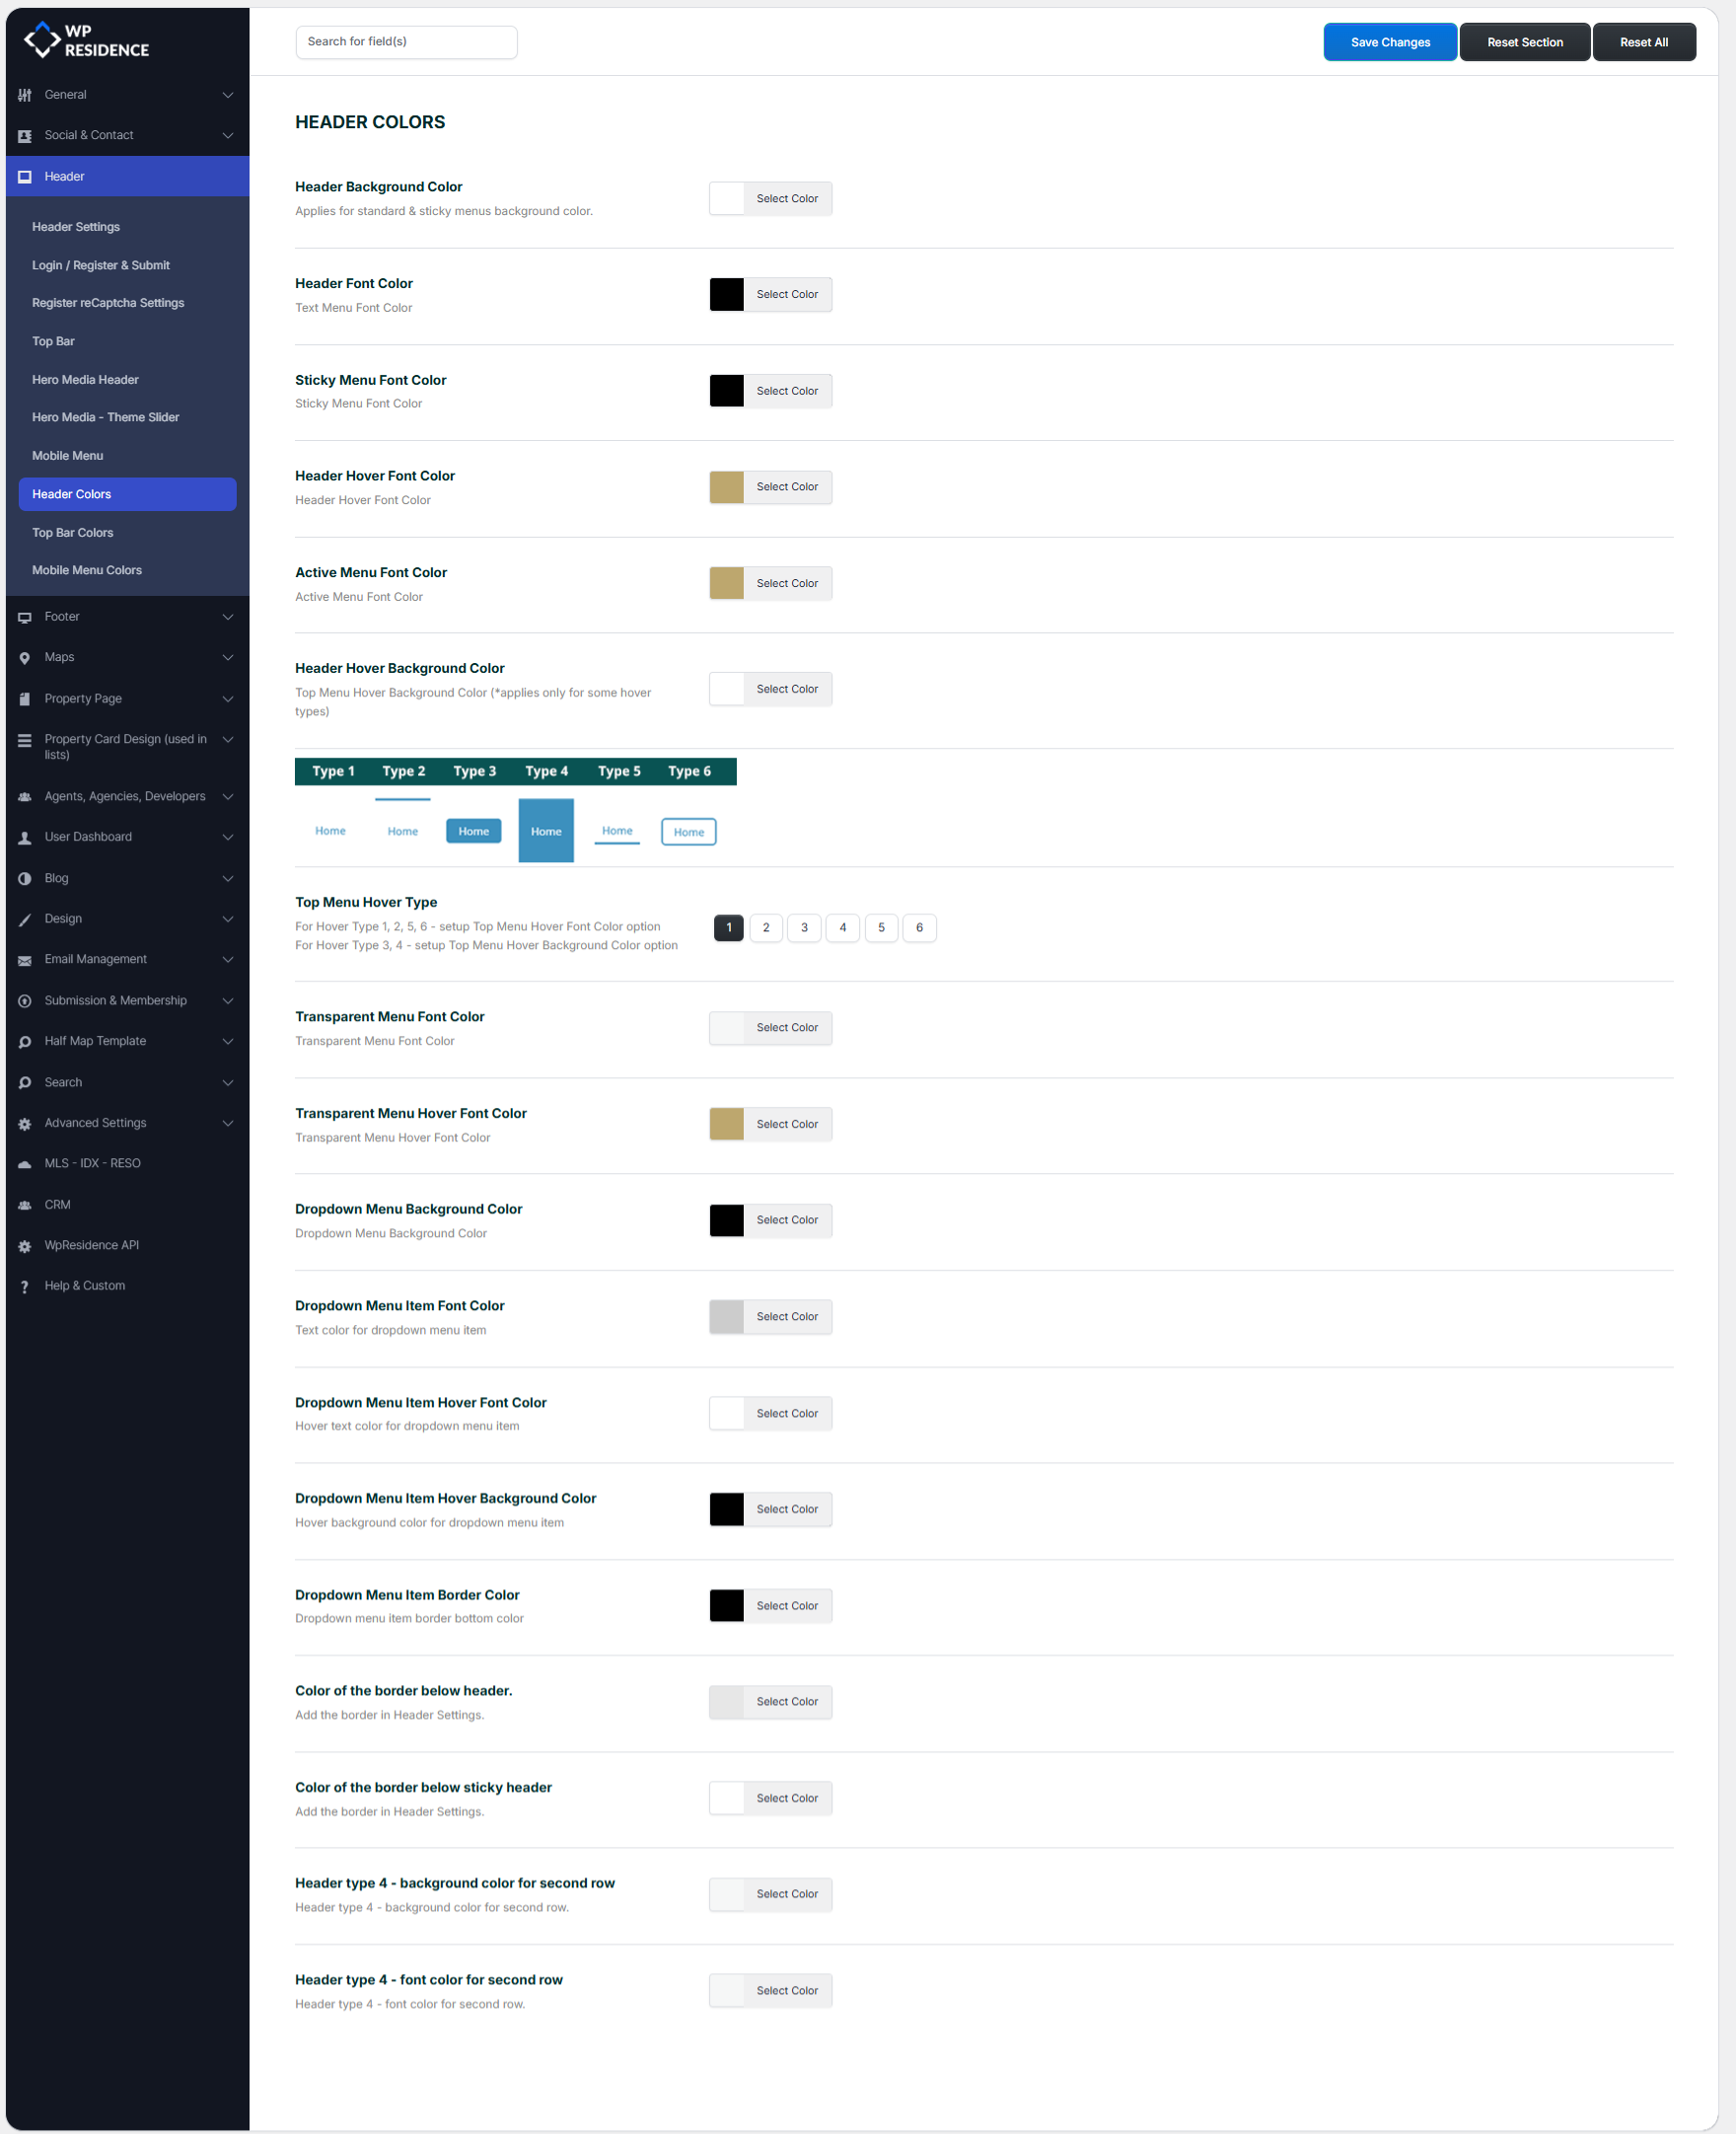Open Header Hover Font Color gold swatch

727,487
